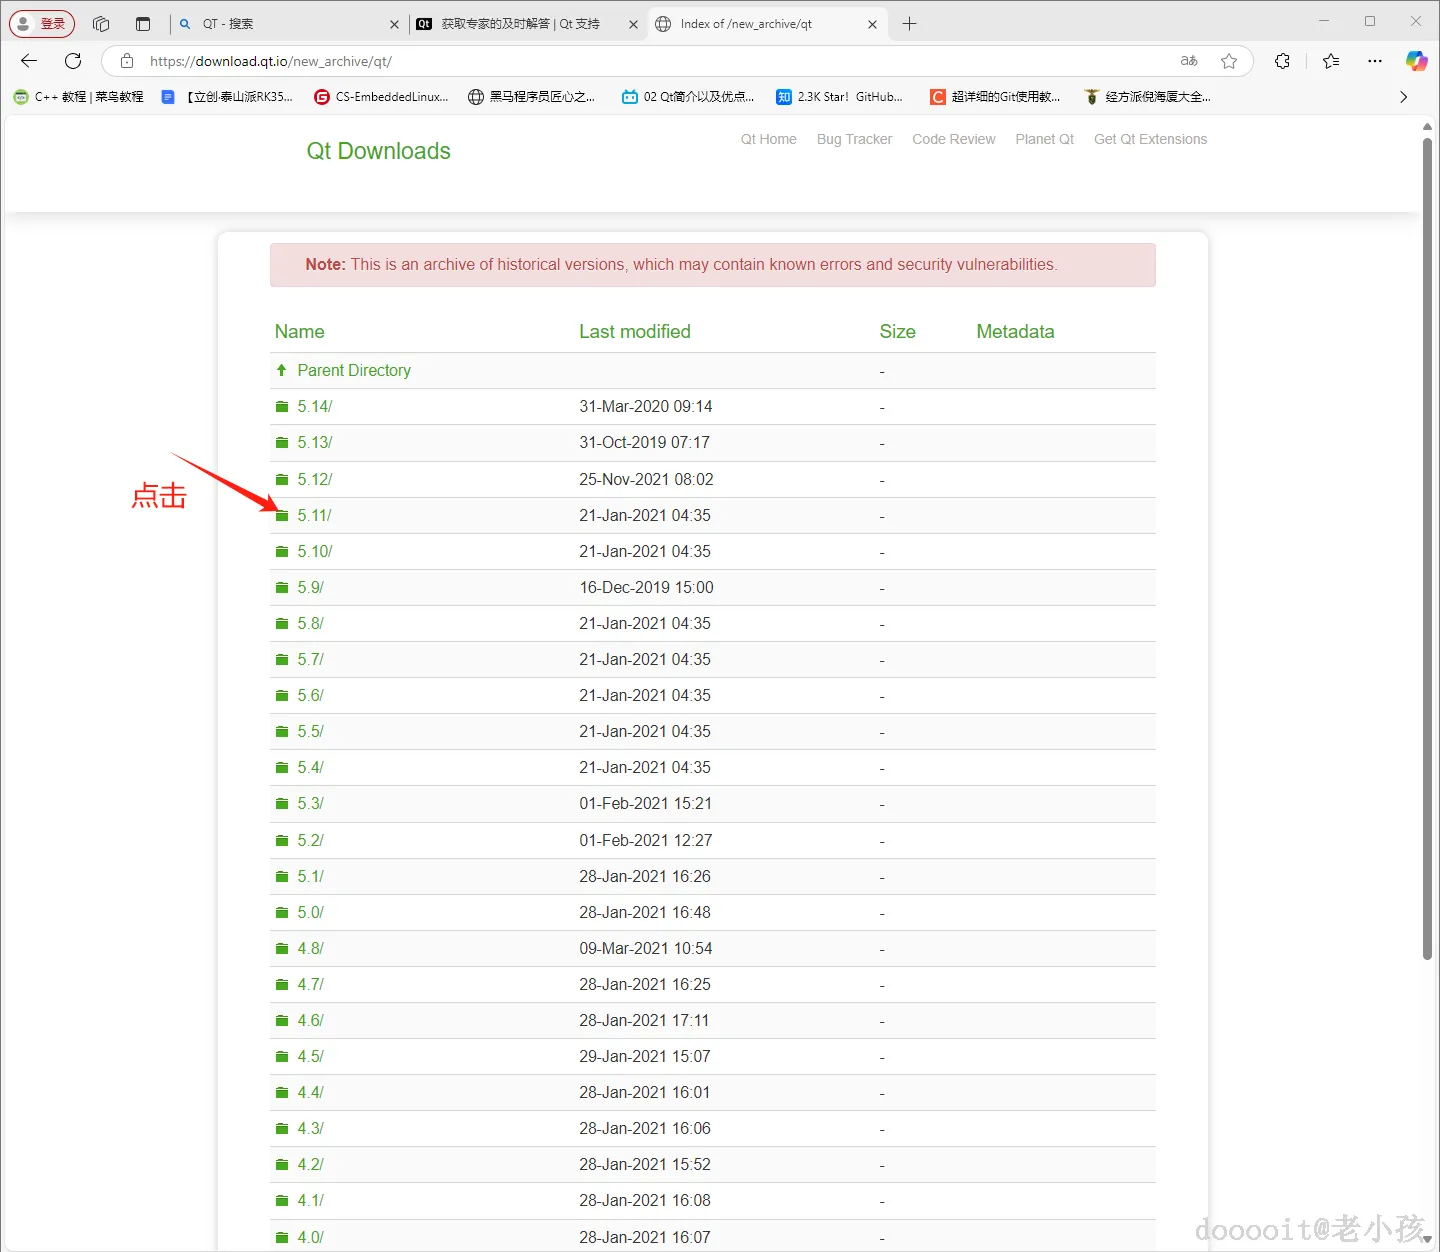The height and width of the screenshot is (1252, 1440).
Task: Open the browser extensions puzzle icon
Action: (1282, 61)
